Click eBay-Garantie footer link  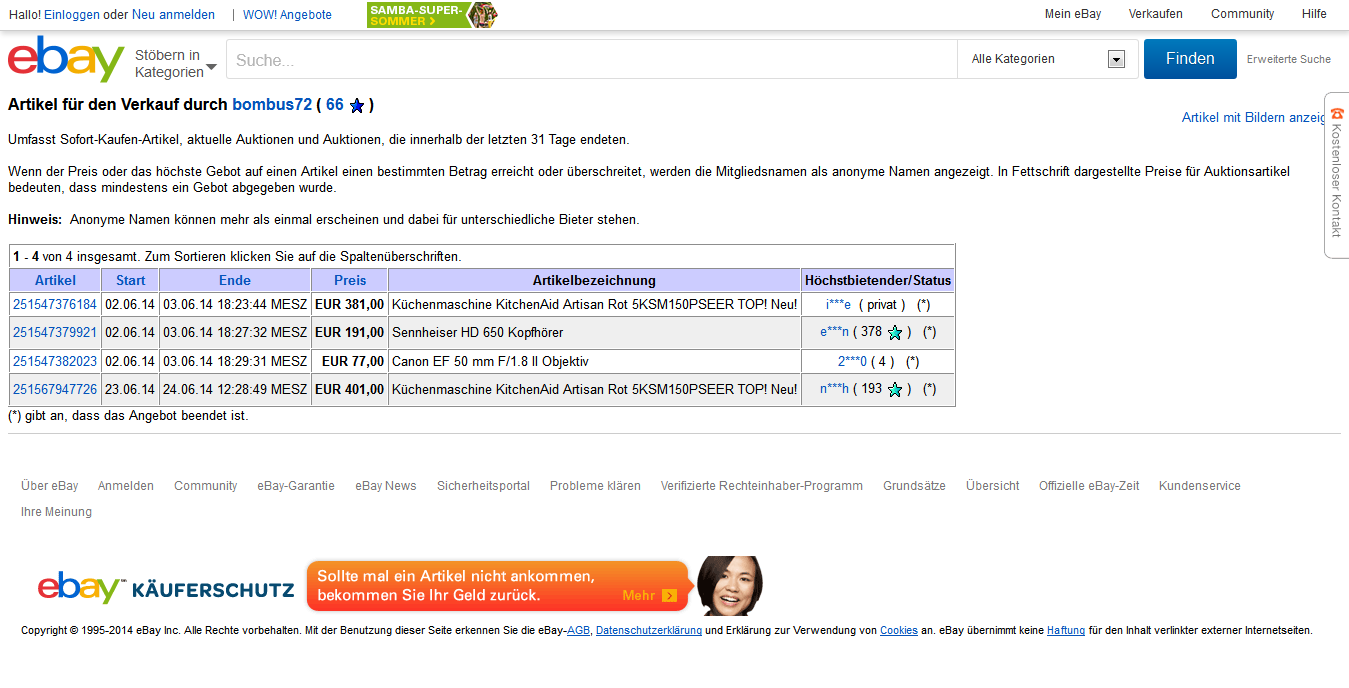point(296,486)
